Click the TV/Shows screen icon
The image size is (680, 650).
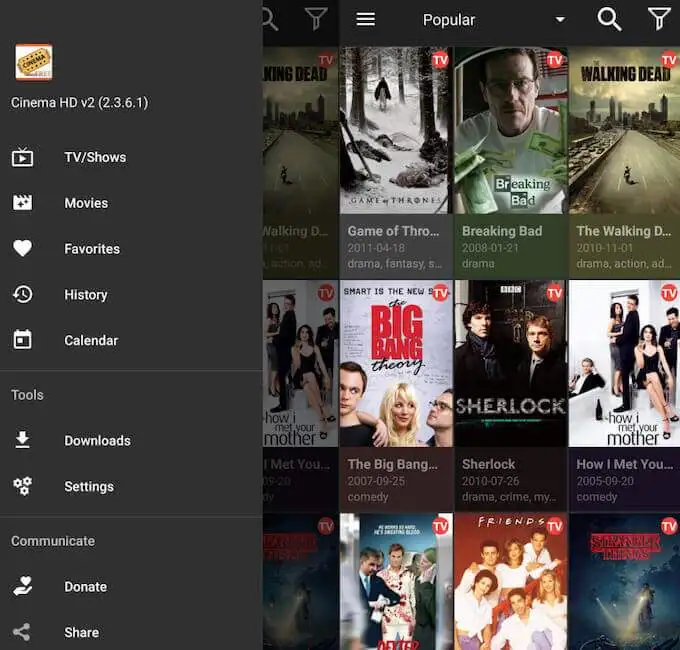[x=23, y=157]
